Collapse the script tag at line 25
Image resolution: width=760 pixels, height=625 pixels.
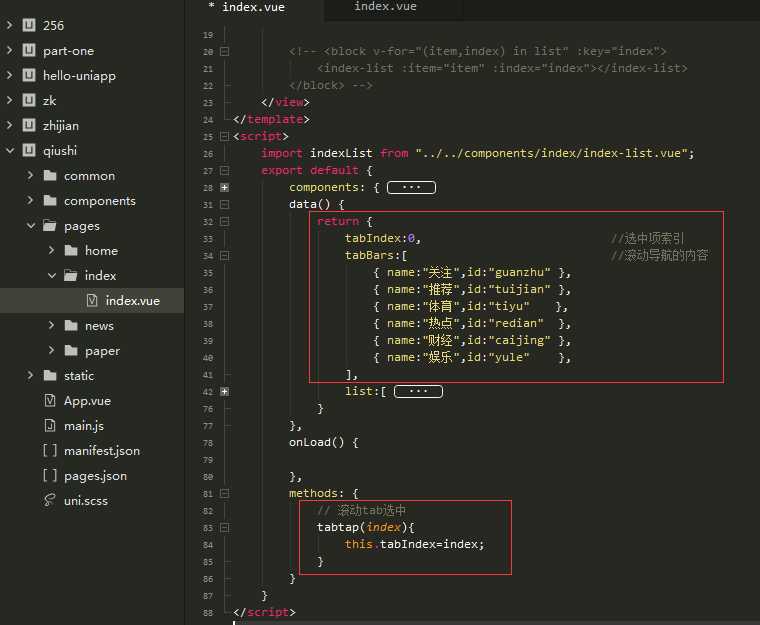224,137
